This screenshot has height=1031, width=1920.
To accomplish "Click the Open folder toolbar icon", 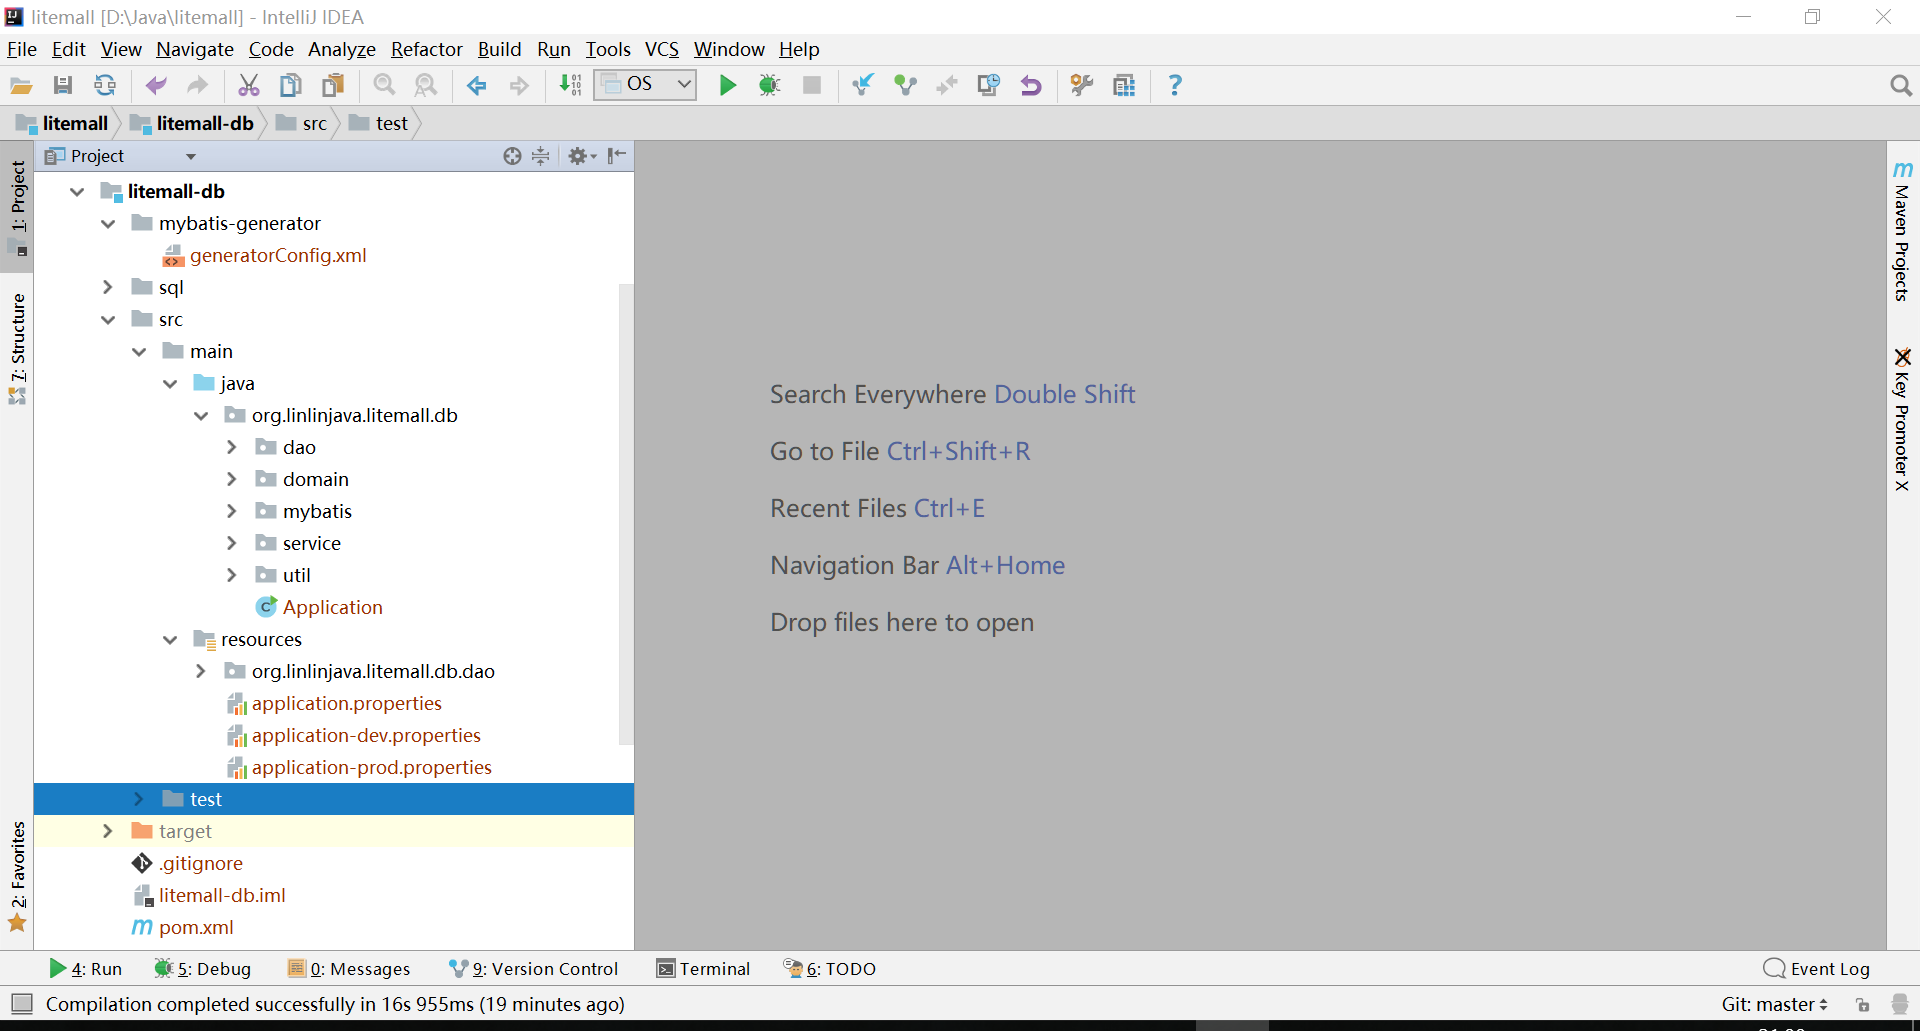I will 21,86.
